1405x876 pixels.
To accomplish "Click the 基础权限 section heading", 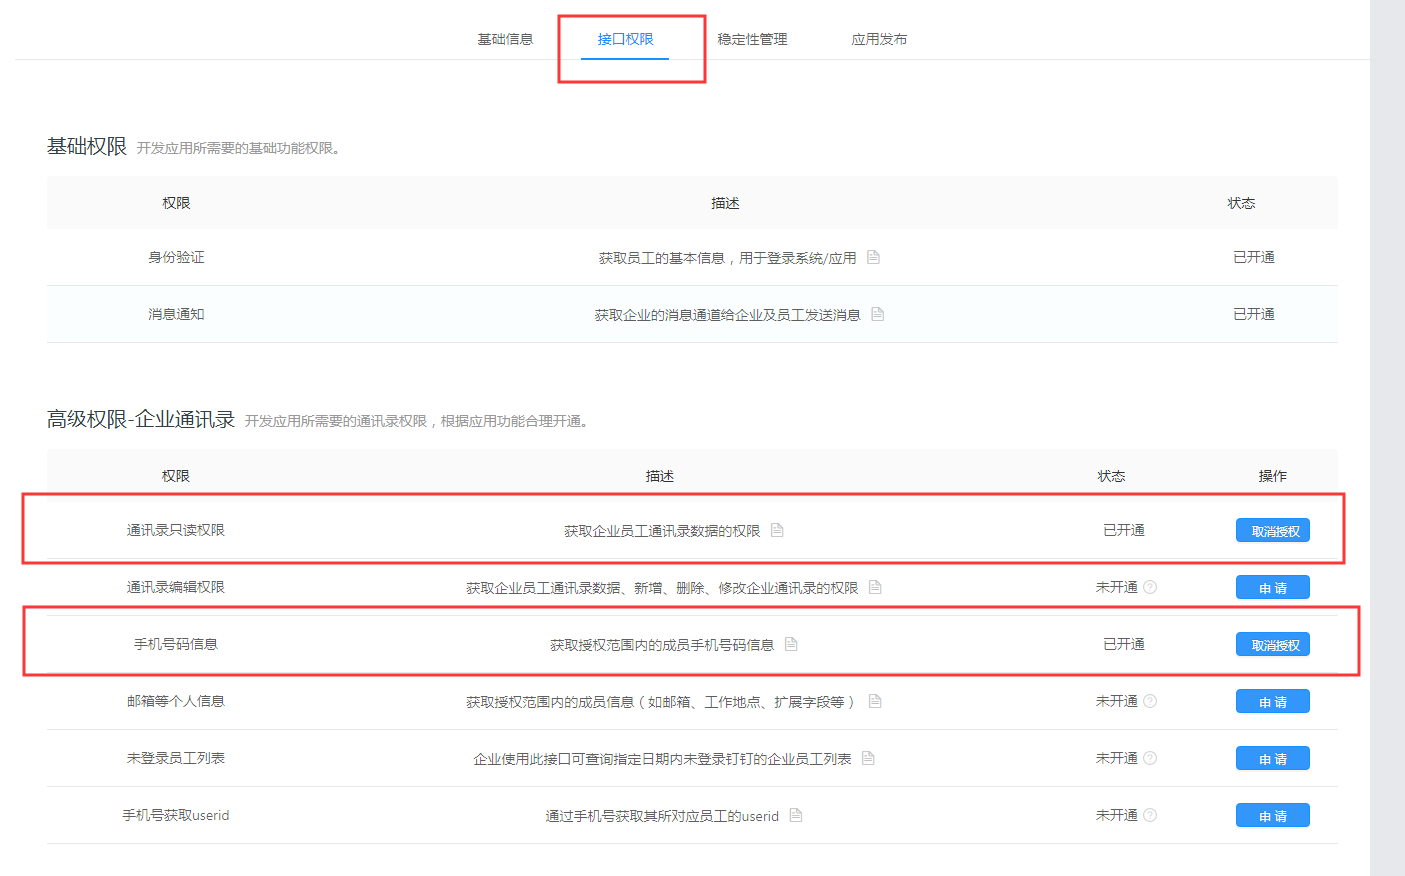I will (x=87, y=146).
